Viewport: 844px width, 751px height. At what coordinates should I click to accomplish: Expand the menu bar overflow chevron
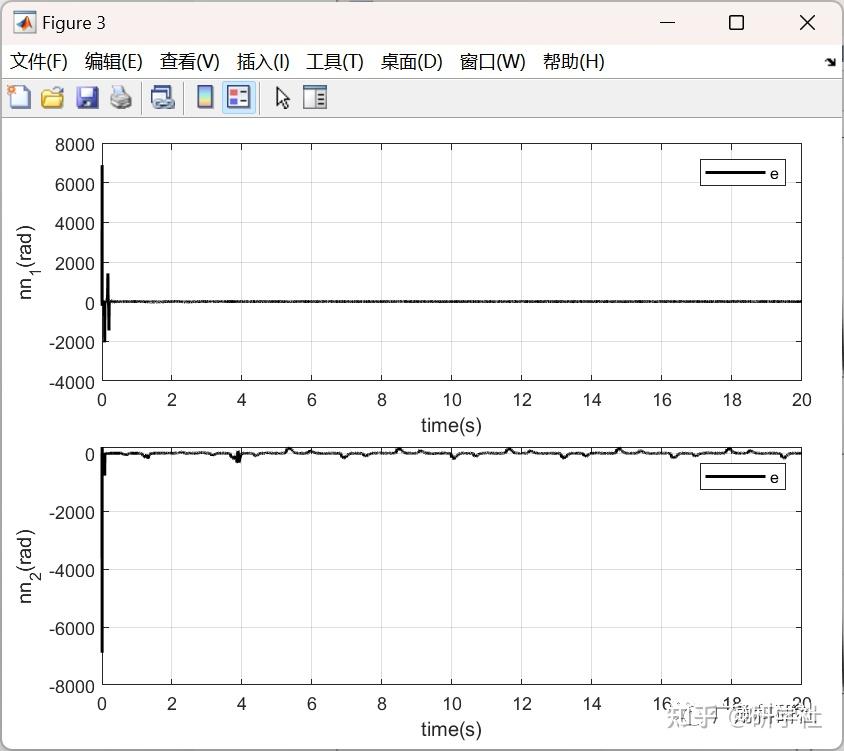[831, 61]
